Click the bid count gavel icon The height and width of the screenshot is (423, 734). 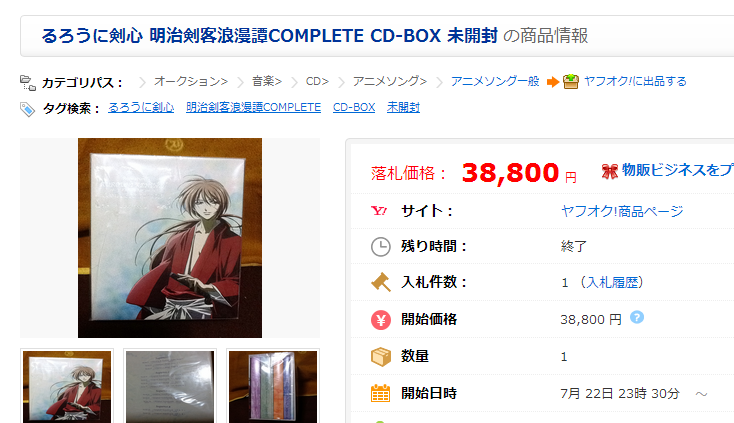pos(381,282)
